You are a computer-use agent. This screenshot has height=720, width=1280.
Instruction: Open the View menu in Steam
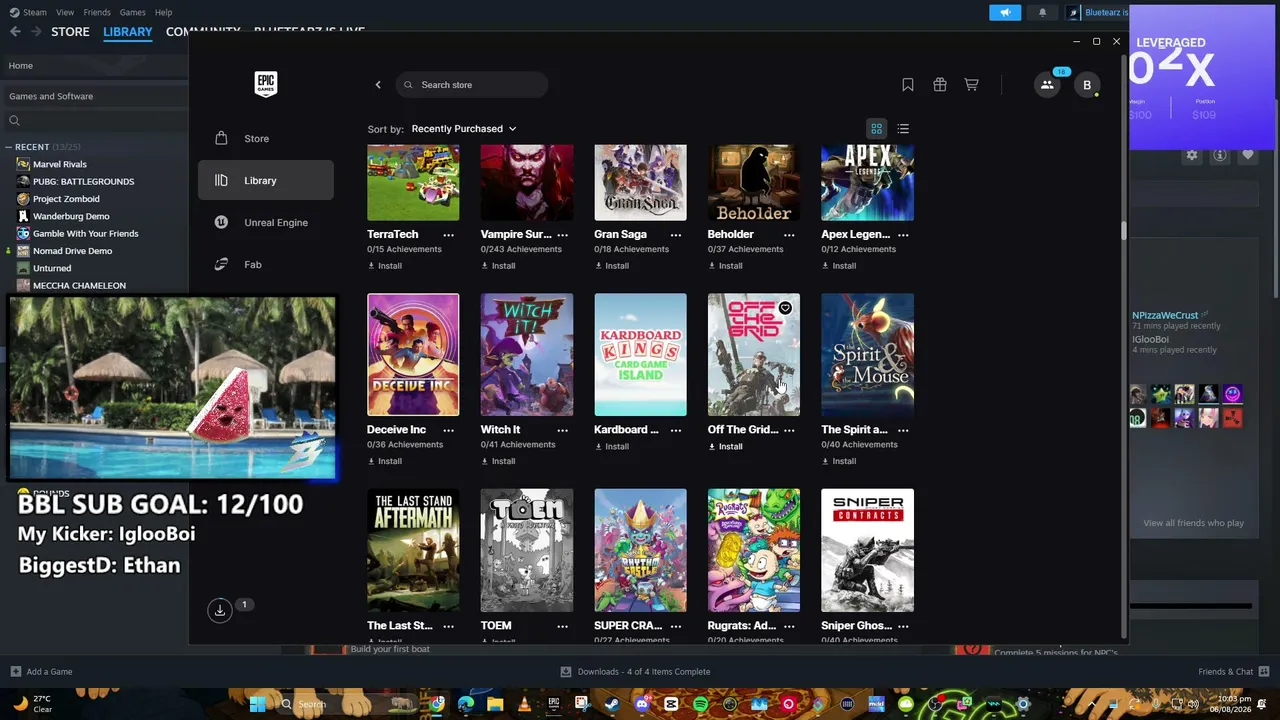(65, 12)
